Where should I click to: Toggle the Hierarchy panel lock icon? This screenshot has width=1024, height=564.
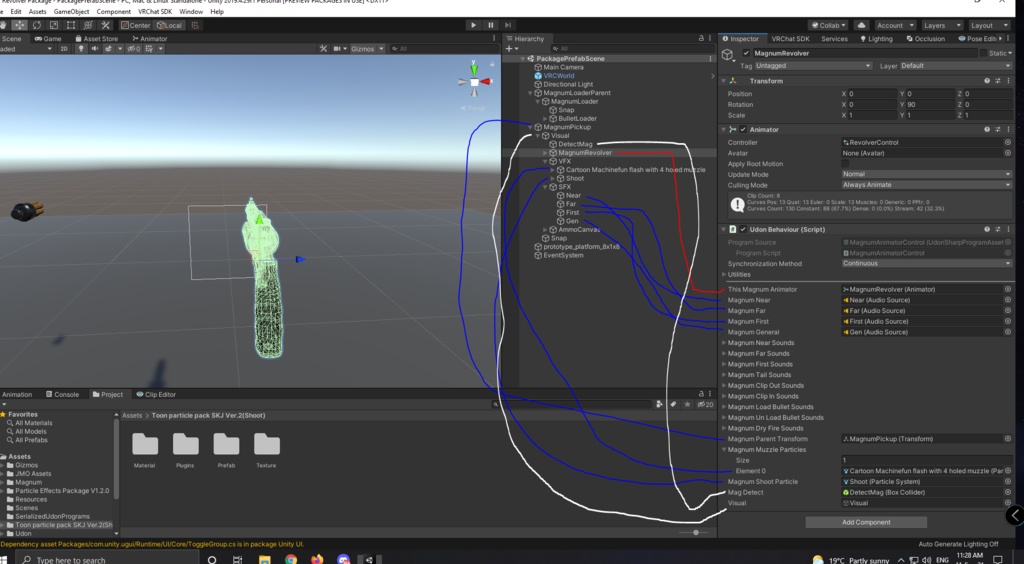coord(701,39)
